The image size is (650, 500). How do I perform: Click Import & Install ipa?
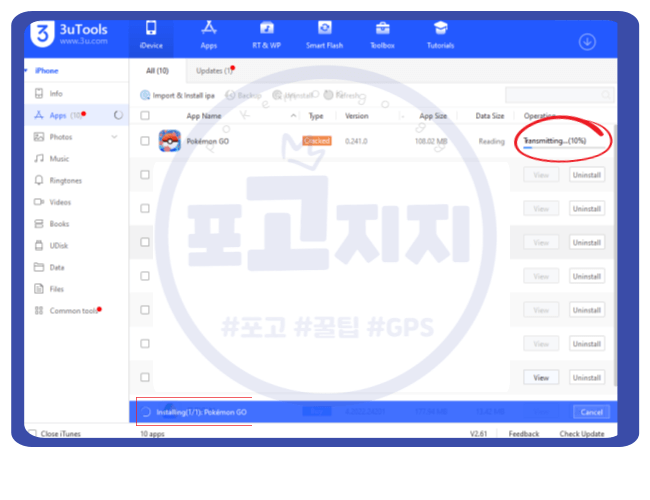tap(177, 95)
